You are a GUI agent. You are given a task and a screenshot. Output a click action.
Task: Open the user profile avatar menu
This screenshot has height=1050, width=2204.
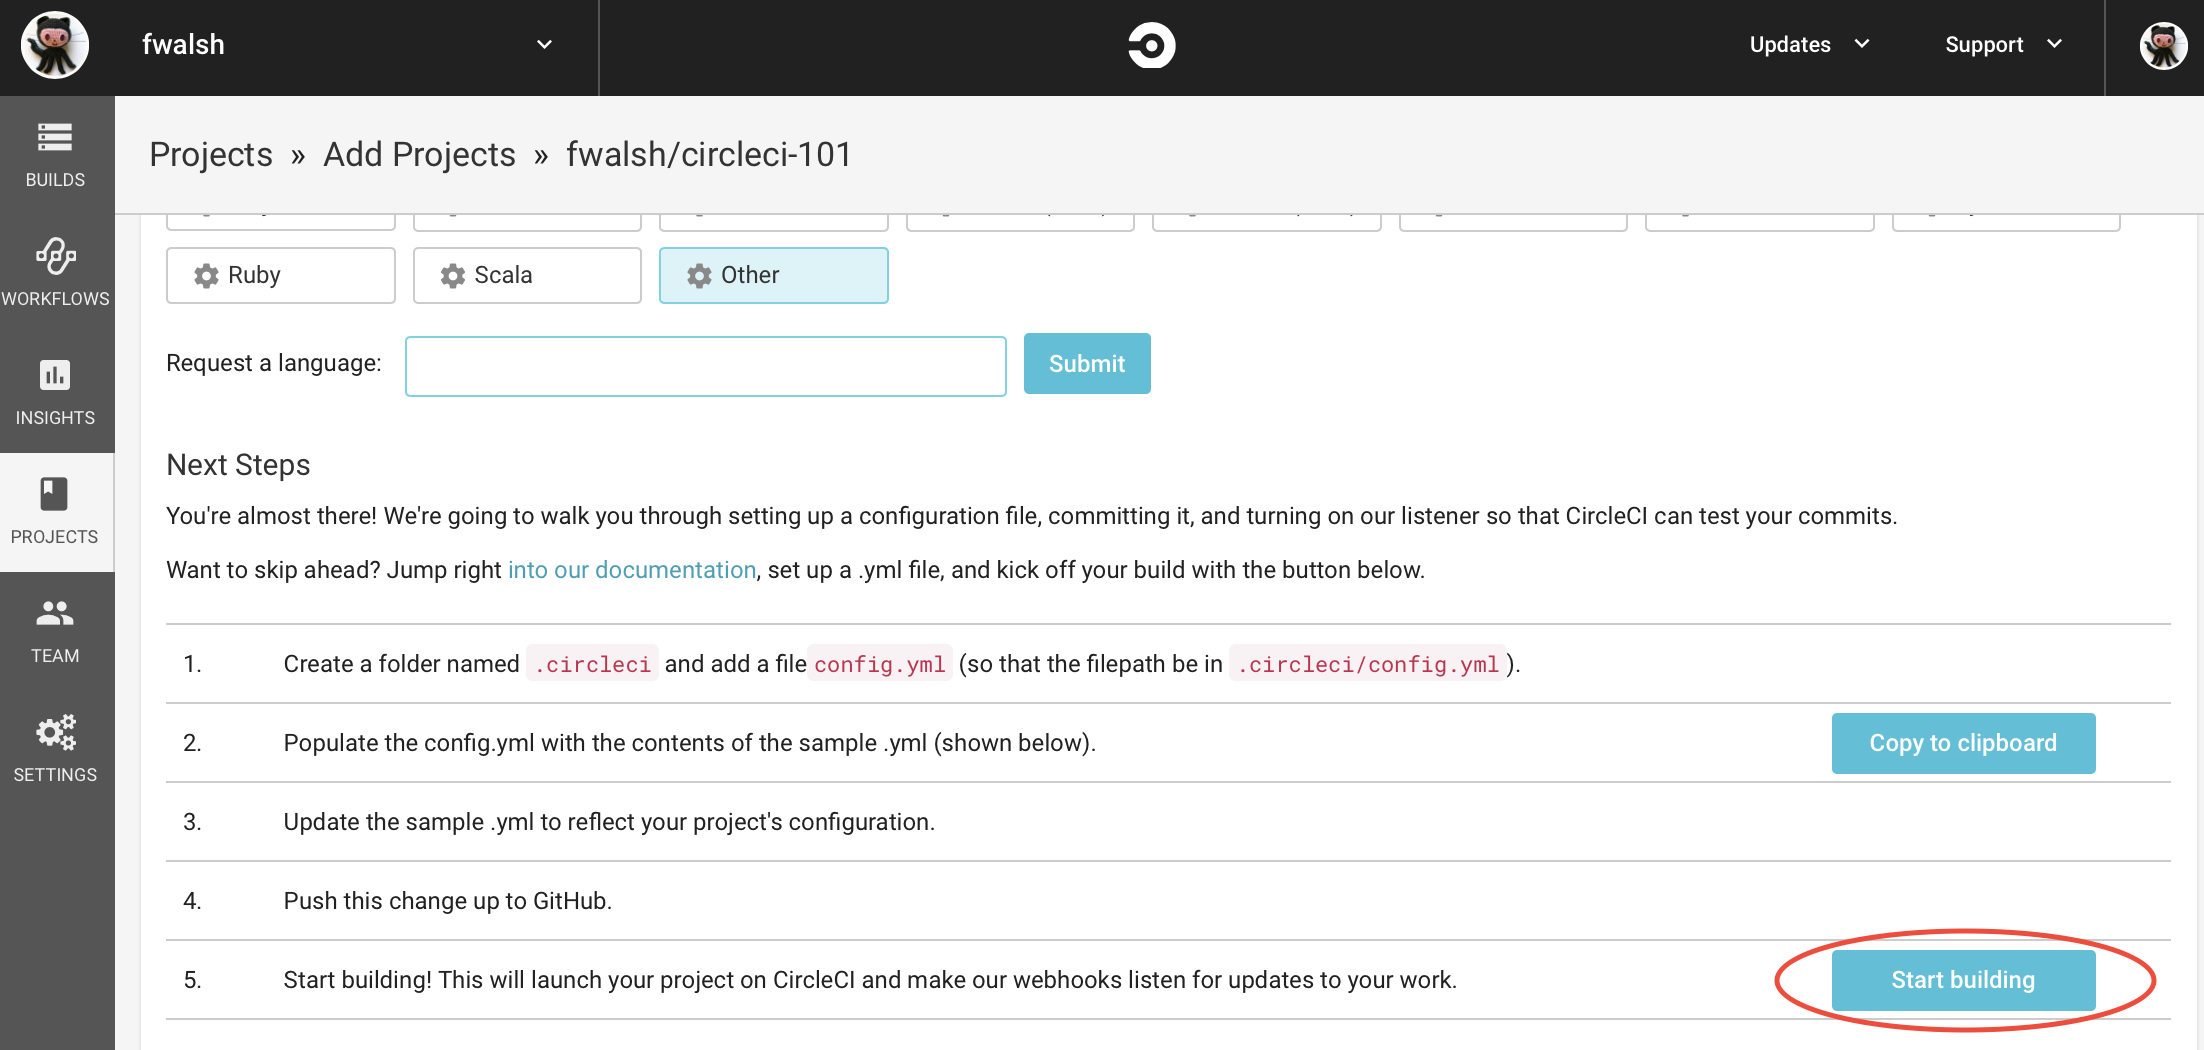point(2163,45)
